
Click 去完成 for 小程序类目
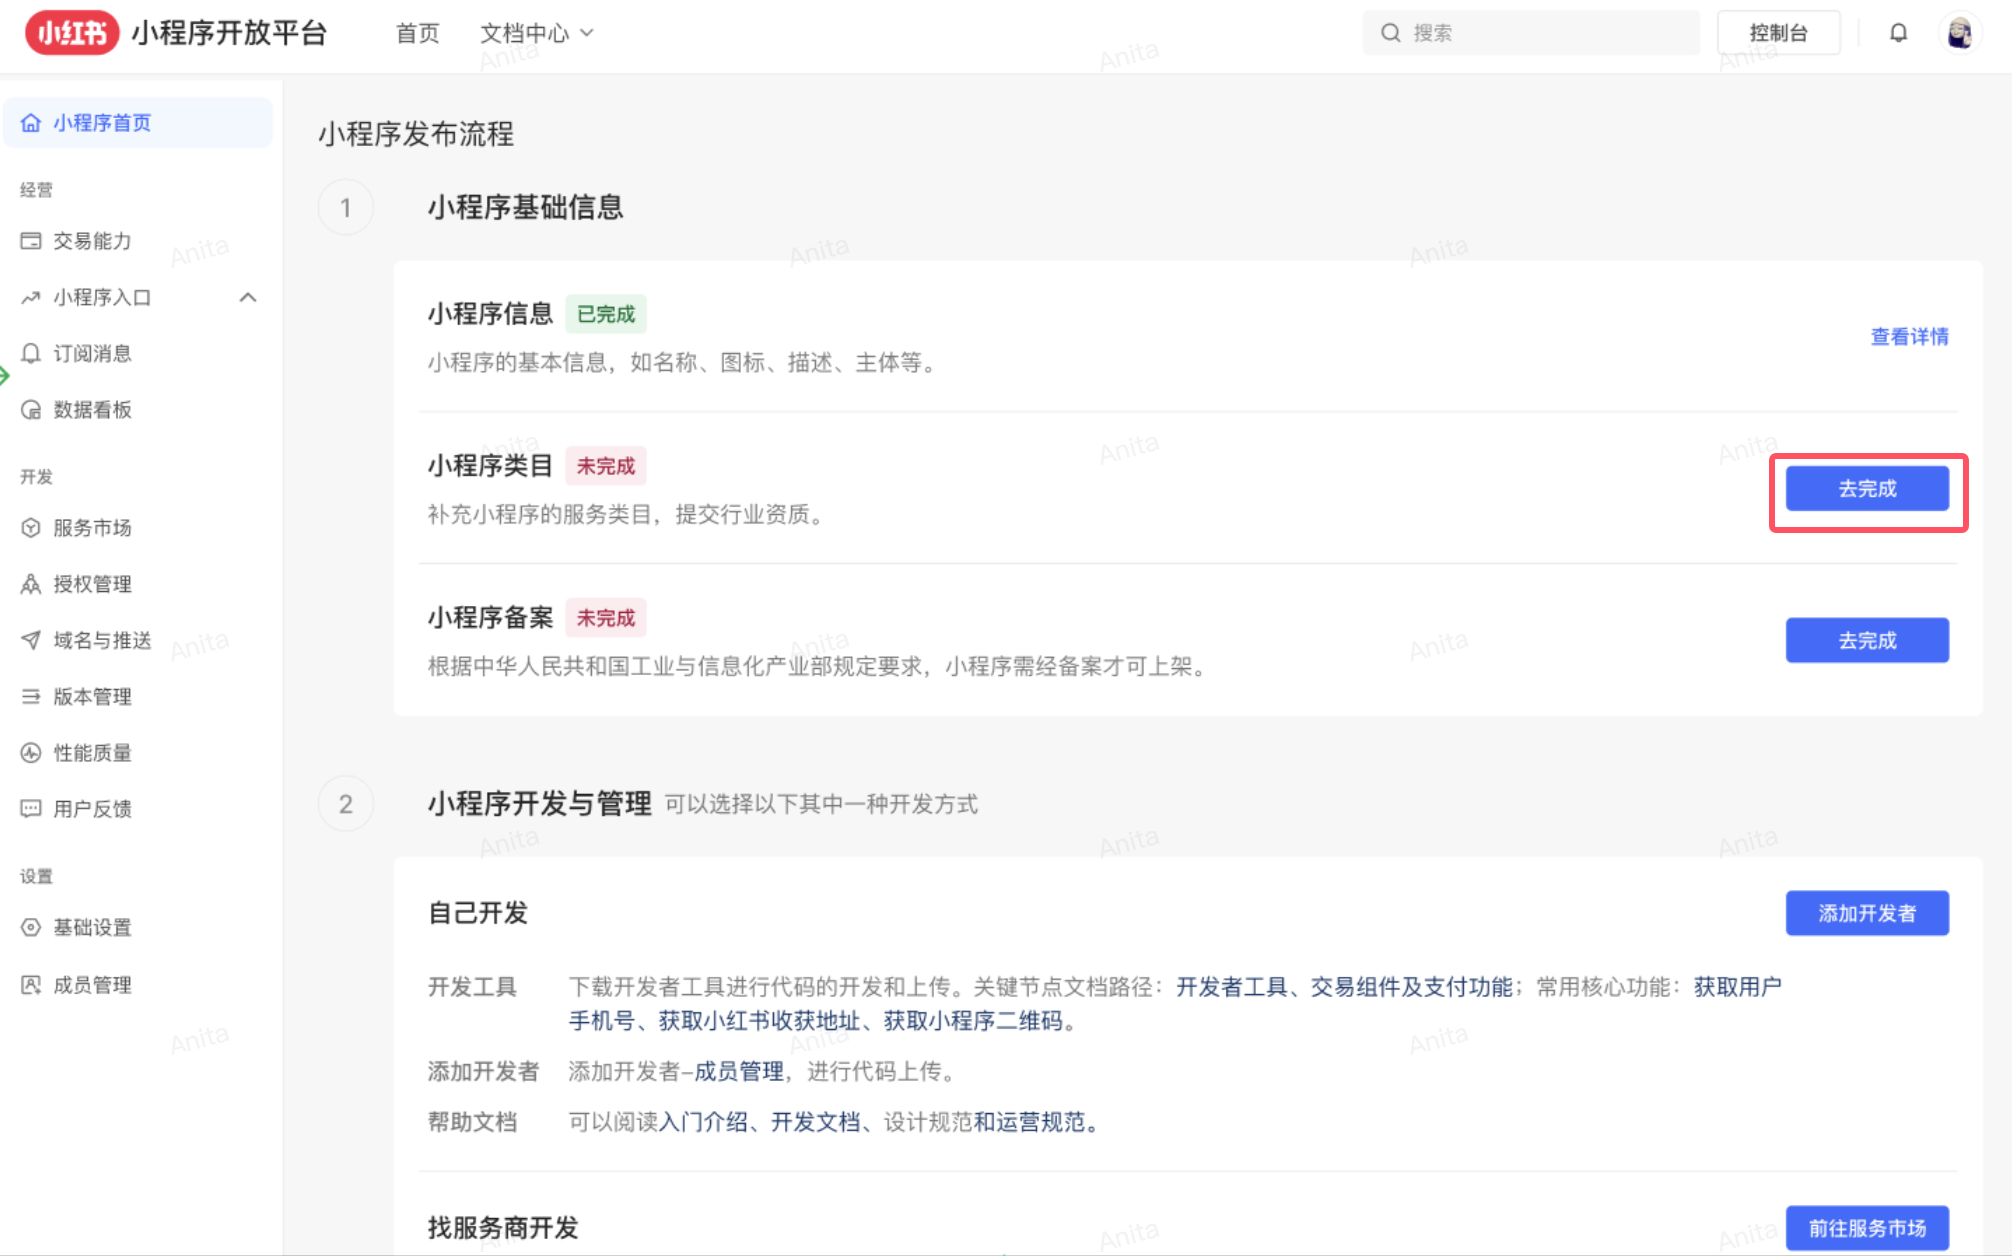click(1866, 488)
